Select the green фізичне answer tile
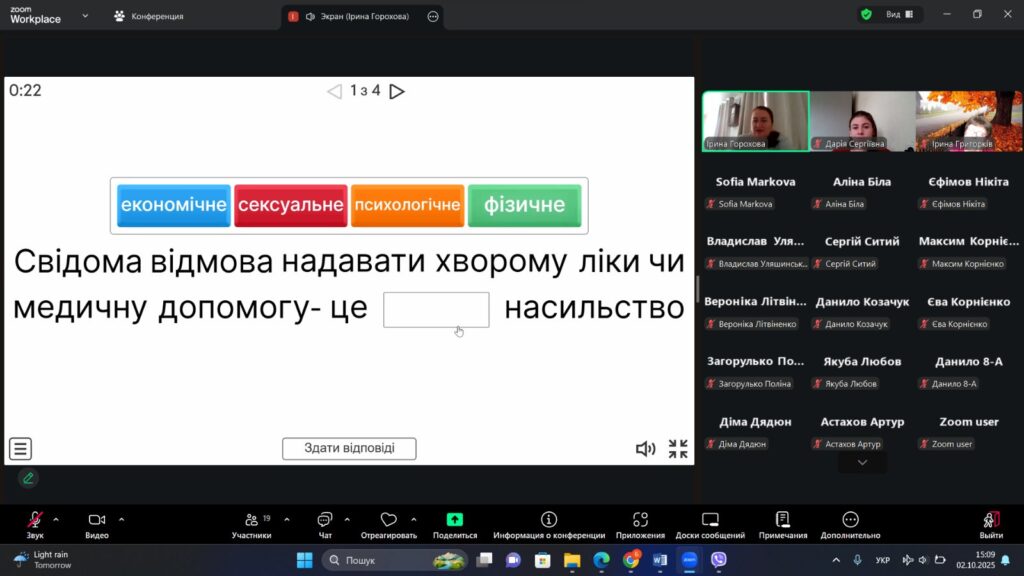 point(524,205)
